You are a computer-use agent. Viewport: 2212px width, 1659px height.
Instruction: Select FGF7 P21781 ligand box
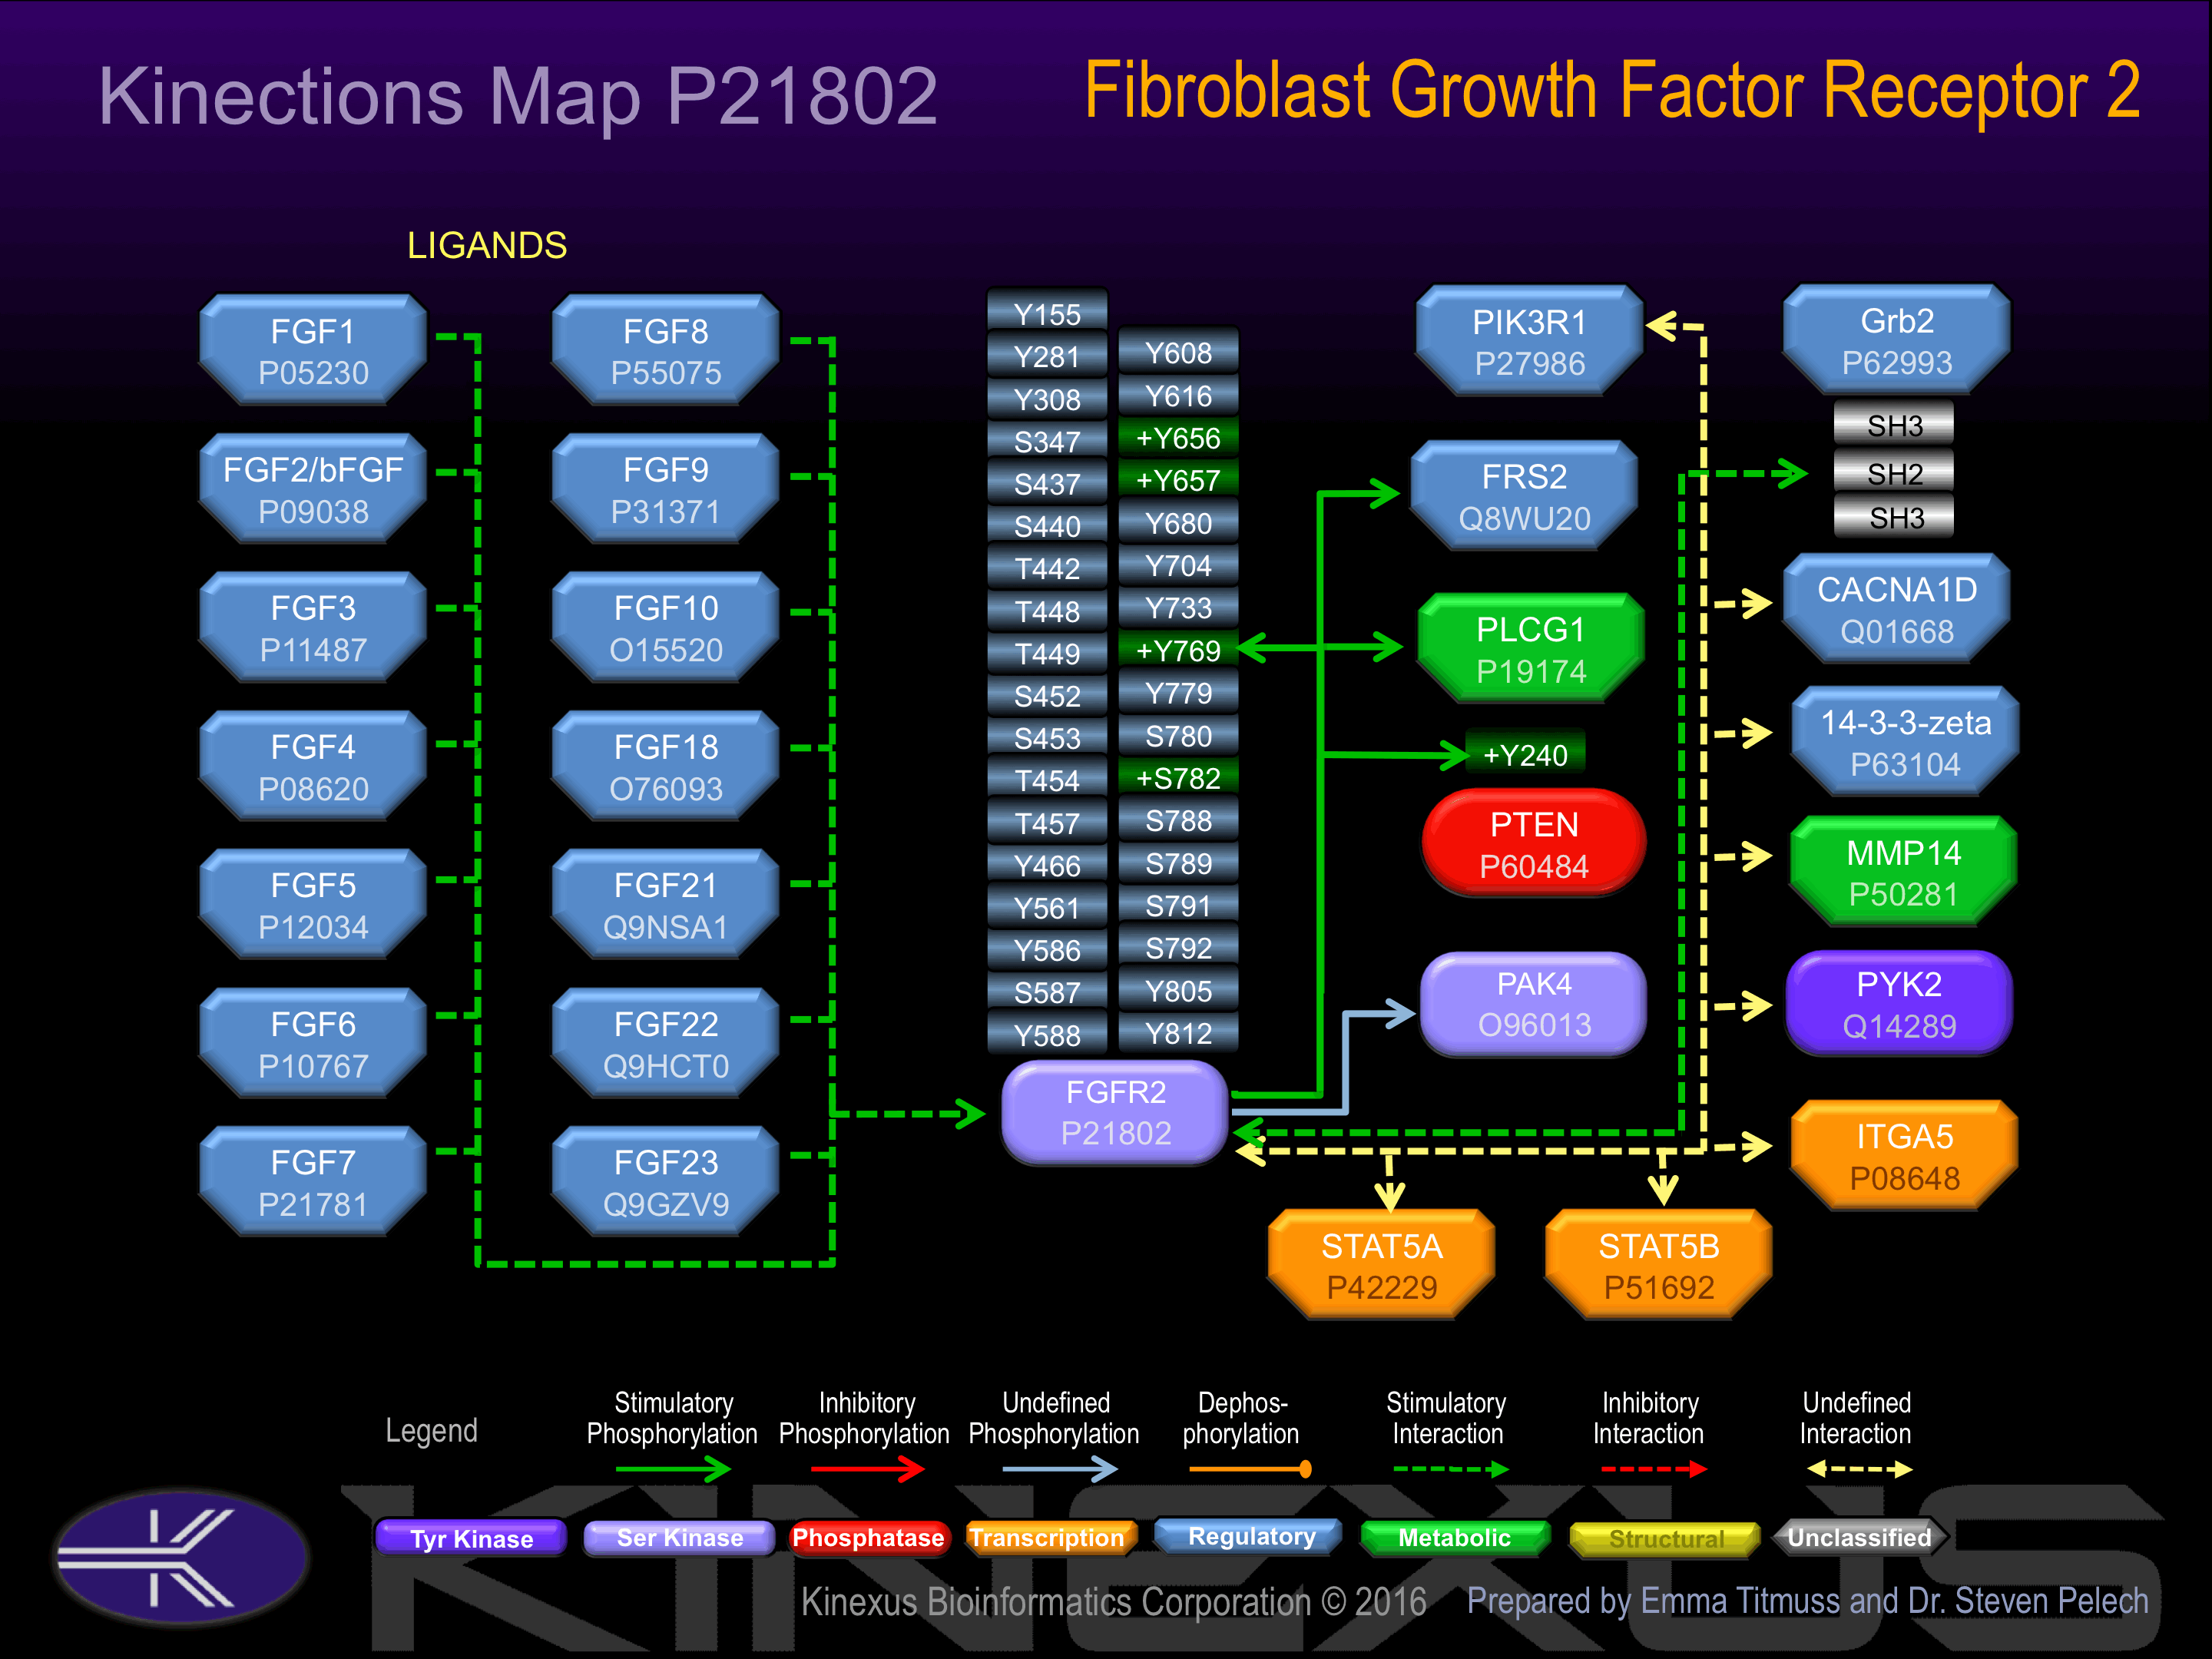pyautogui.click(x=313, y=1182)
